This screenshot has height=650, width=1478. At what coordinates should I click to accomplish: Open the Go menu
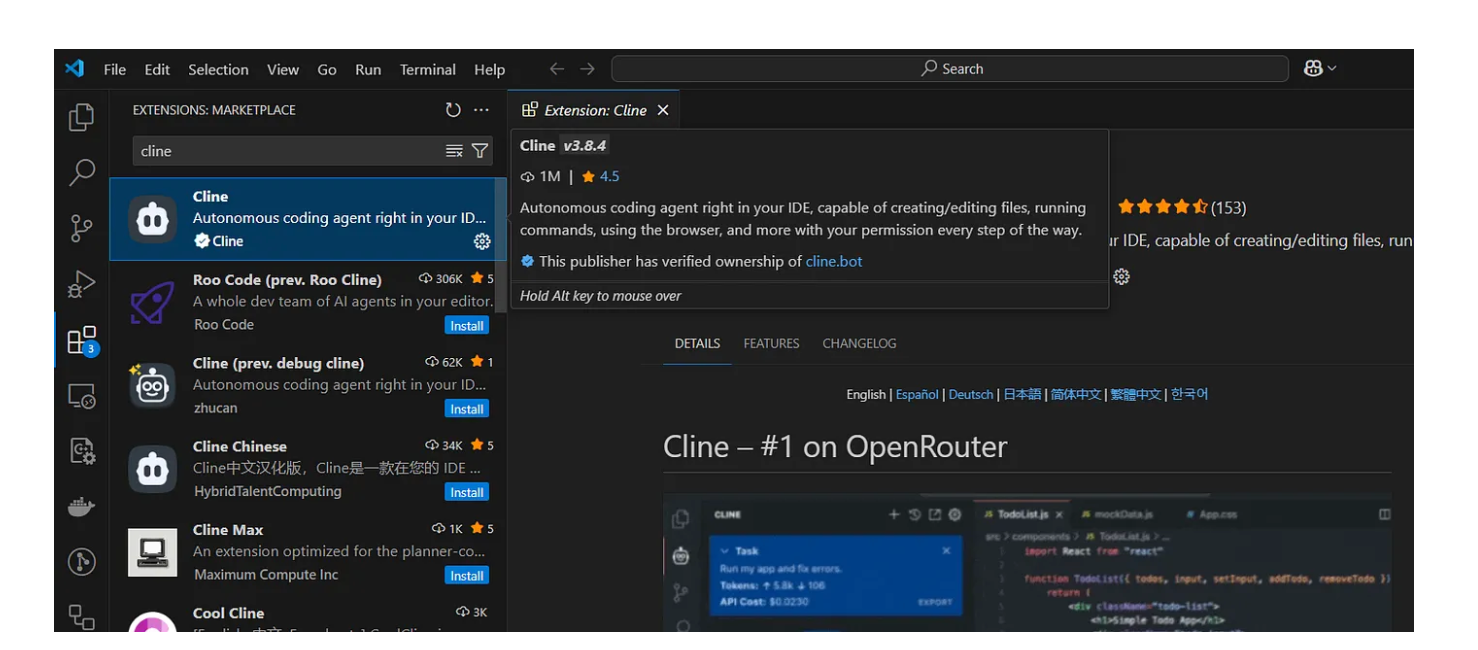[x=327, y=69]
